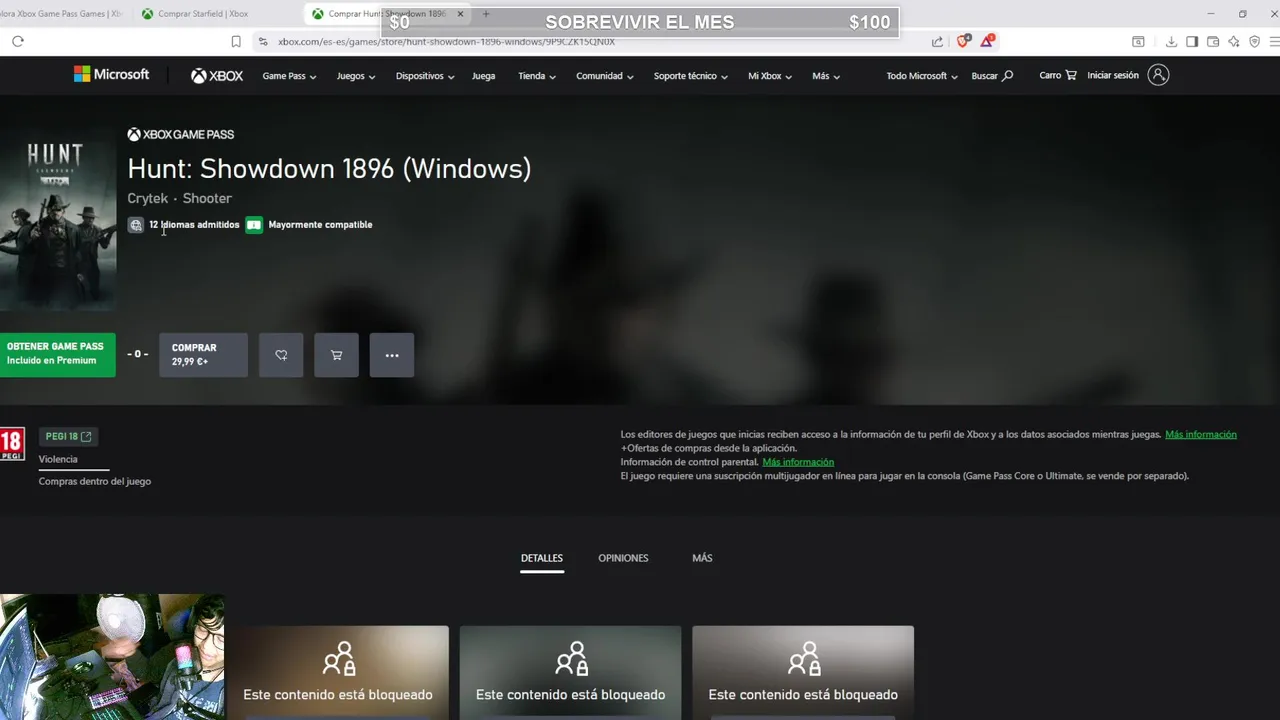Click the PEGI 18 rating badge icon

[x=12, y=443]
